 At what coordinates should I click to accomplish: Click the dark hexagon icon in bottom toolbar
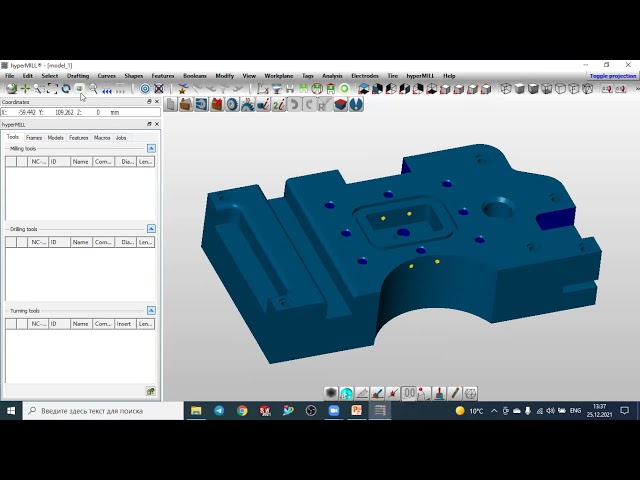tap(331, 393)
